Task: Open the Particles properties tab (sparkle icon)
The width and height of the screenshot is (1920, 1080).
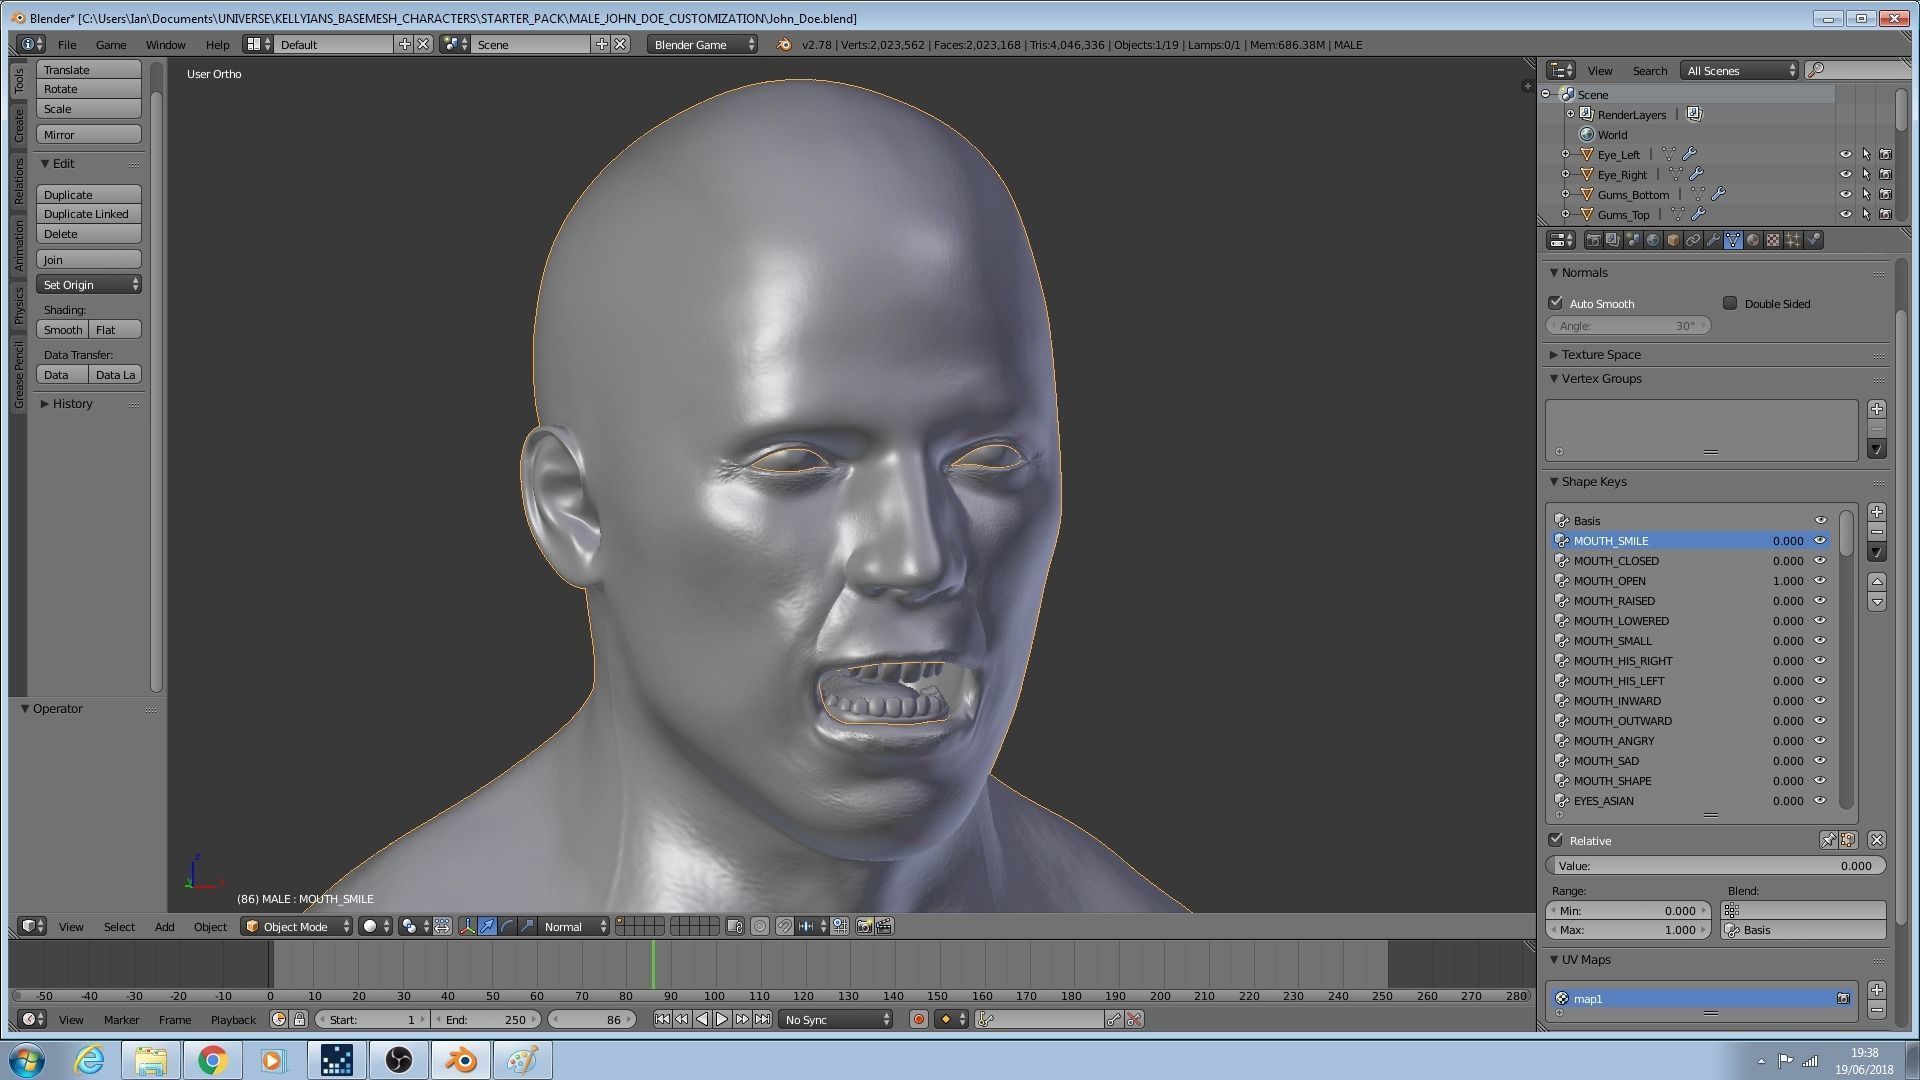Action: tap(1793, 240)
